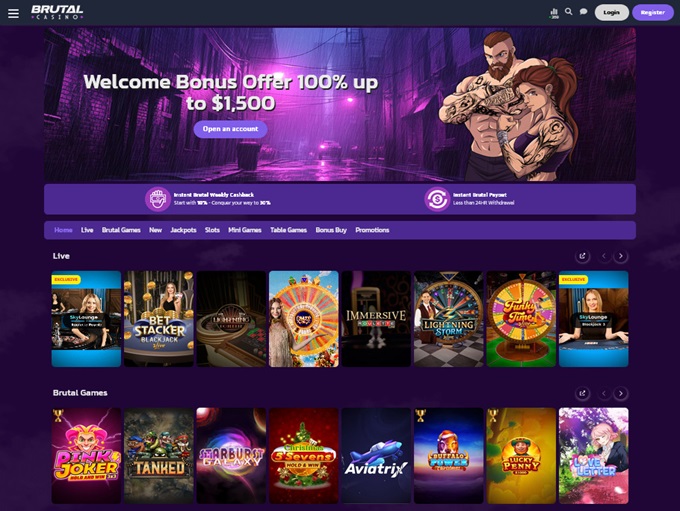The height and width of the screenshot is (511, 680).
Task: Advance Live carousel with next arrow
Action: point(621,256)
